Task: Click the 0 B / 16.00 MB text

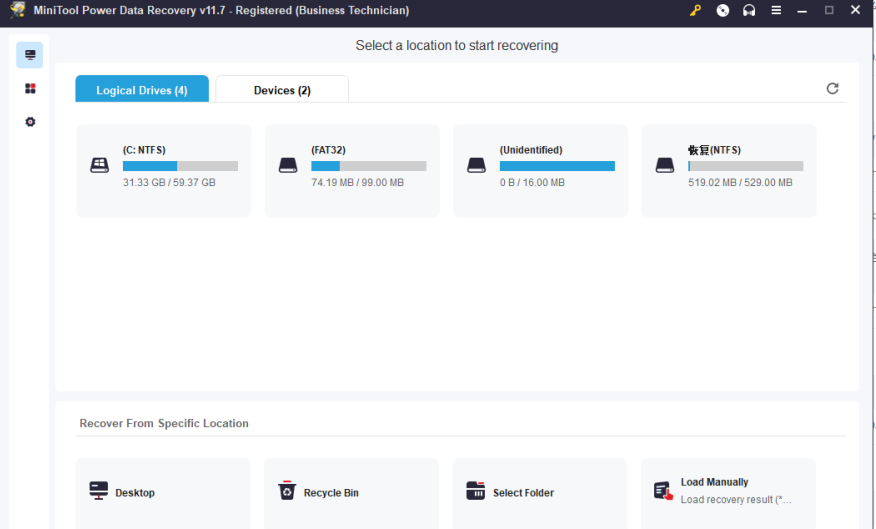Action: click(532, 182)
